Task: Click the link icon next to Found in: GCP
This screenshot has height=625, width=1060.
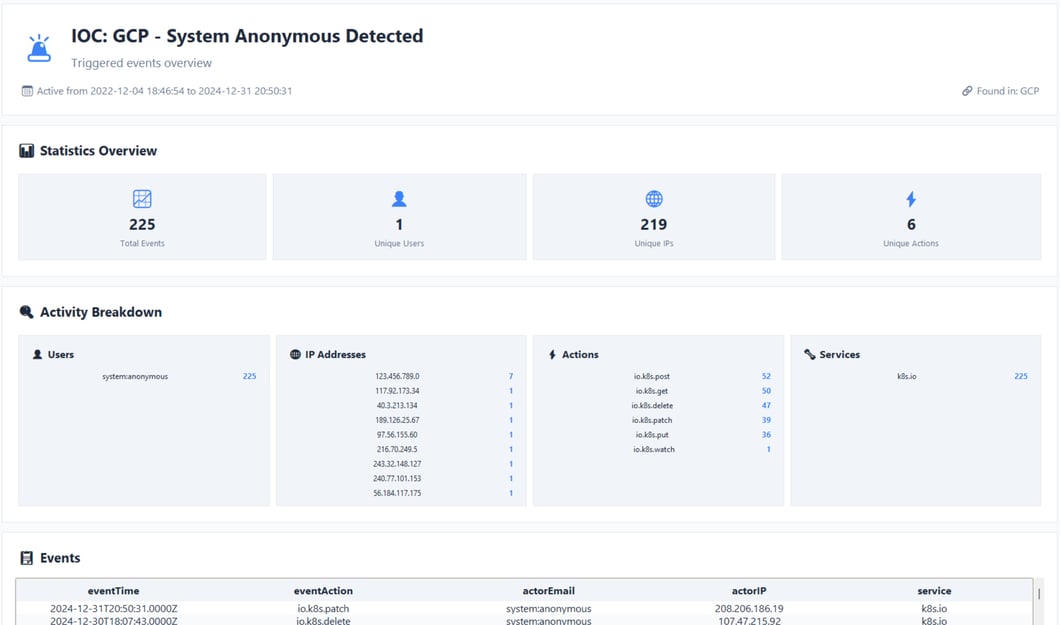Action: pos(967,91)
